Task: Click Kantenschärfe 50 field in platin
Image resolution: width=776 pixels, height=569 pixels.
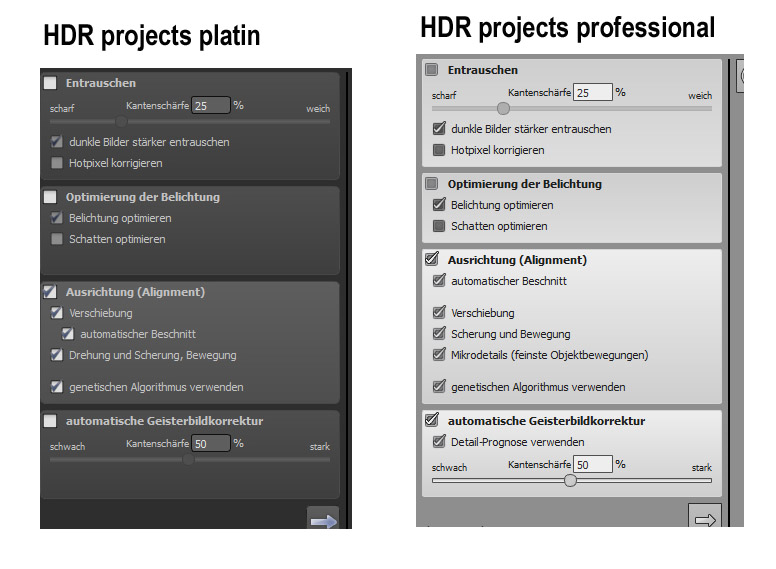Action: [211, 443]
